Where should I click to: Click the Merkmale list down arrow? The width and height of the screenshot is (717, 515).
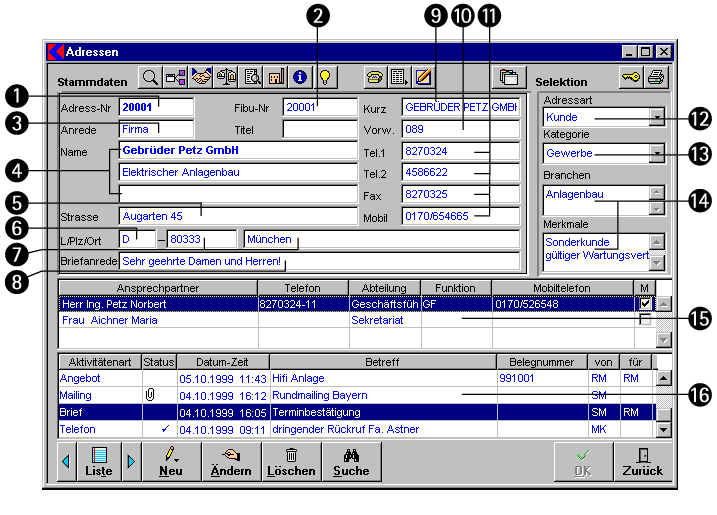[656, 263]
